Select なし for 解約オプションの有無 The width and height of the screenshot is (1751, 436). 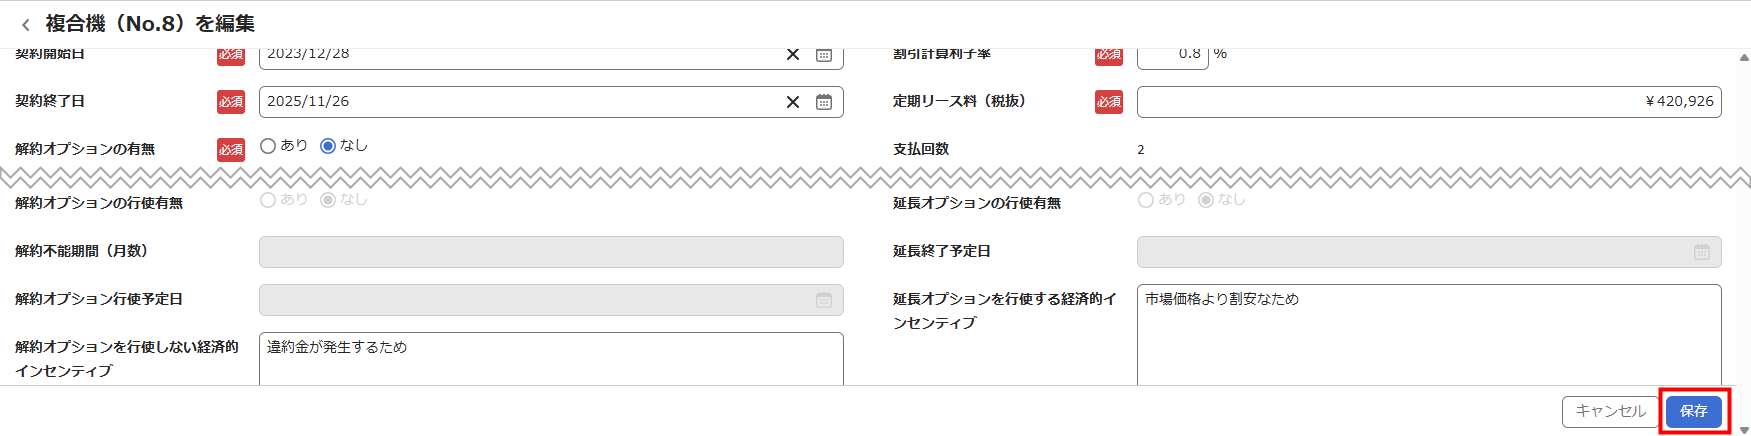click(x=328, y=146)
